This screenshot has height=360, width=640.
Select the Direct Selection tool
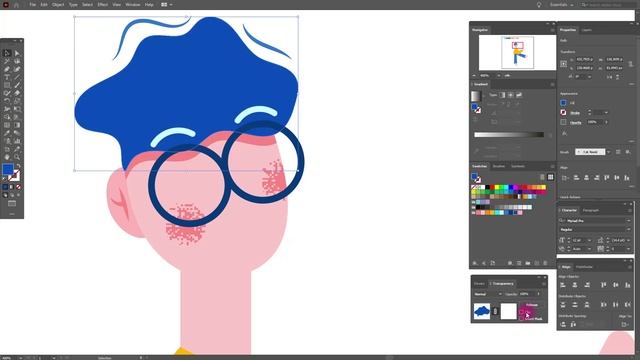[17, 53]
